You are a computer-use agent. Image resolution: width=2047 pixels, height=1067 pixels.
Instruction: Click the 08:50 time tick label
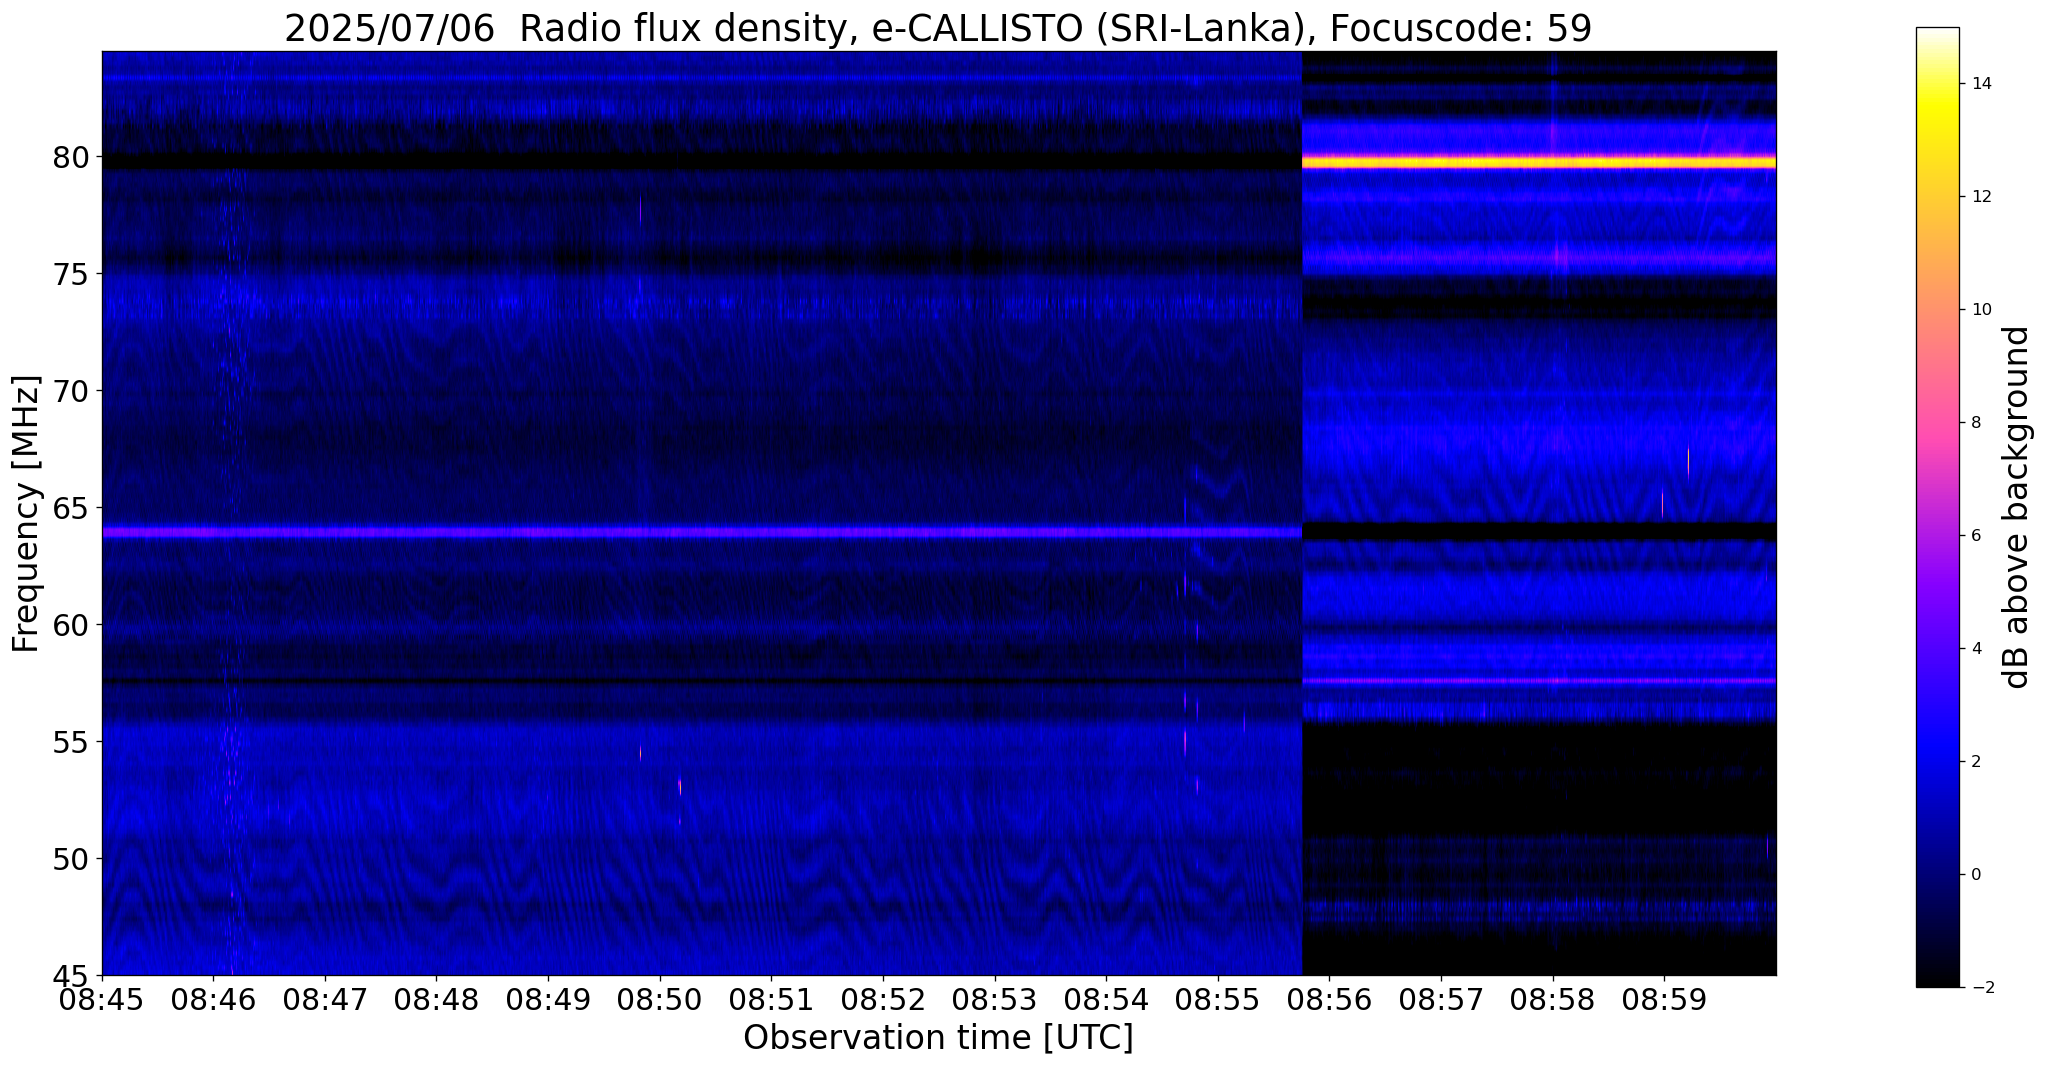pos(660,1000)
